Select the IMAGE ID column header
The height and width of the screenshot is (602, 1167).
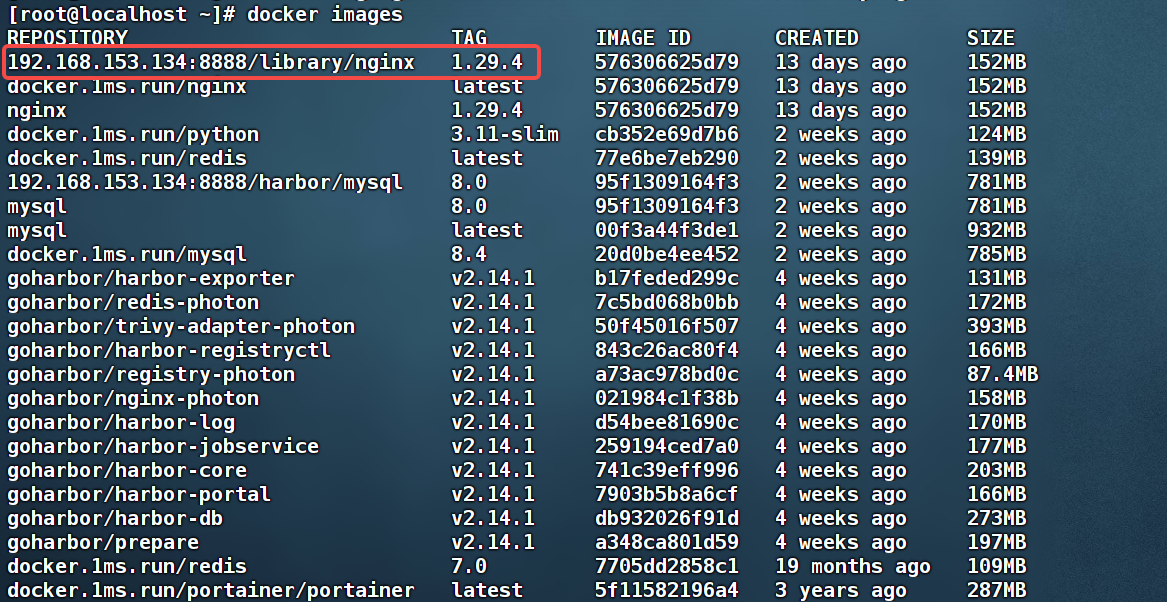coord(643,38)
